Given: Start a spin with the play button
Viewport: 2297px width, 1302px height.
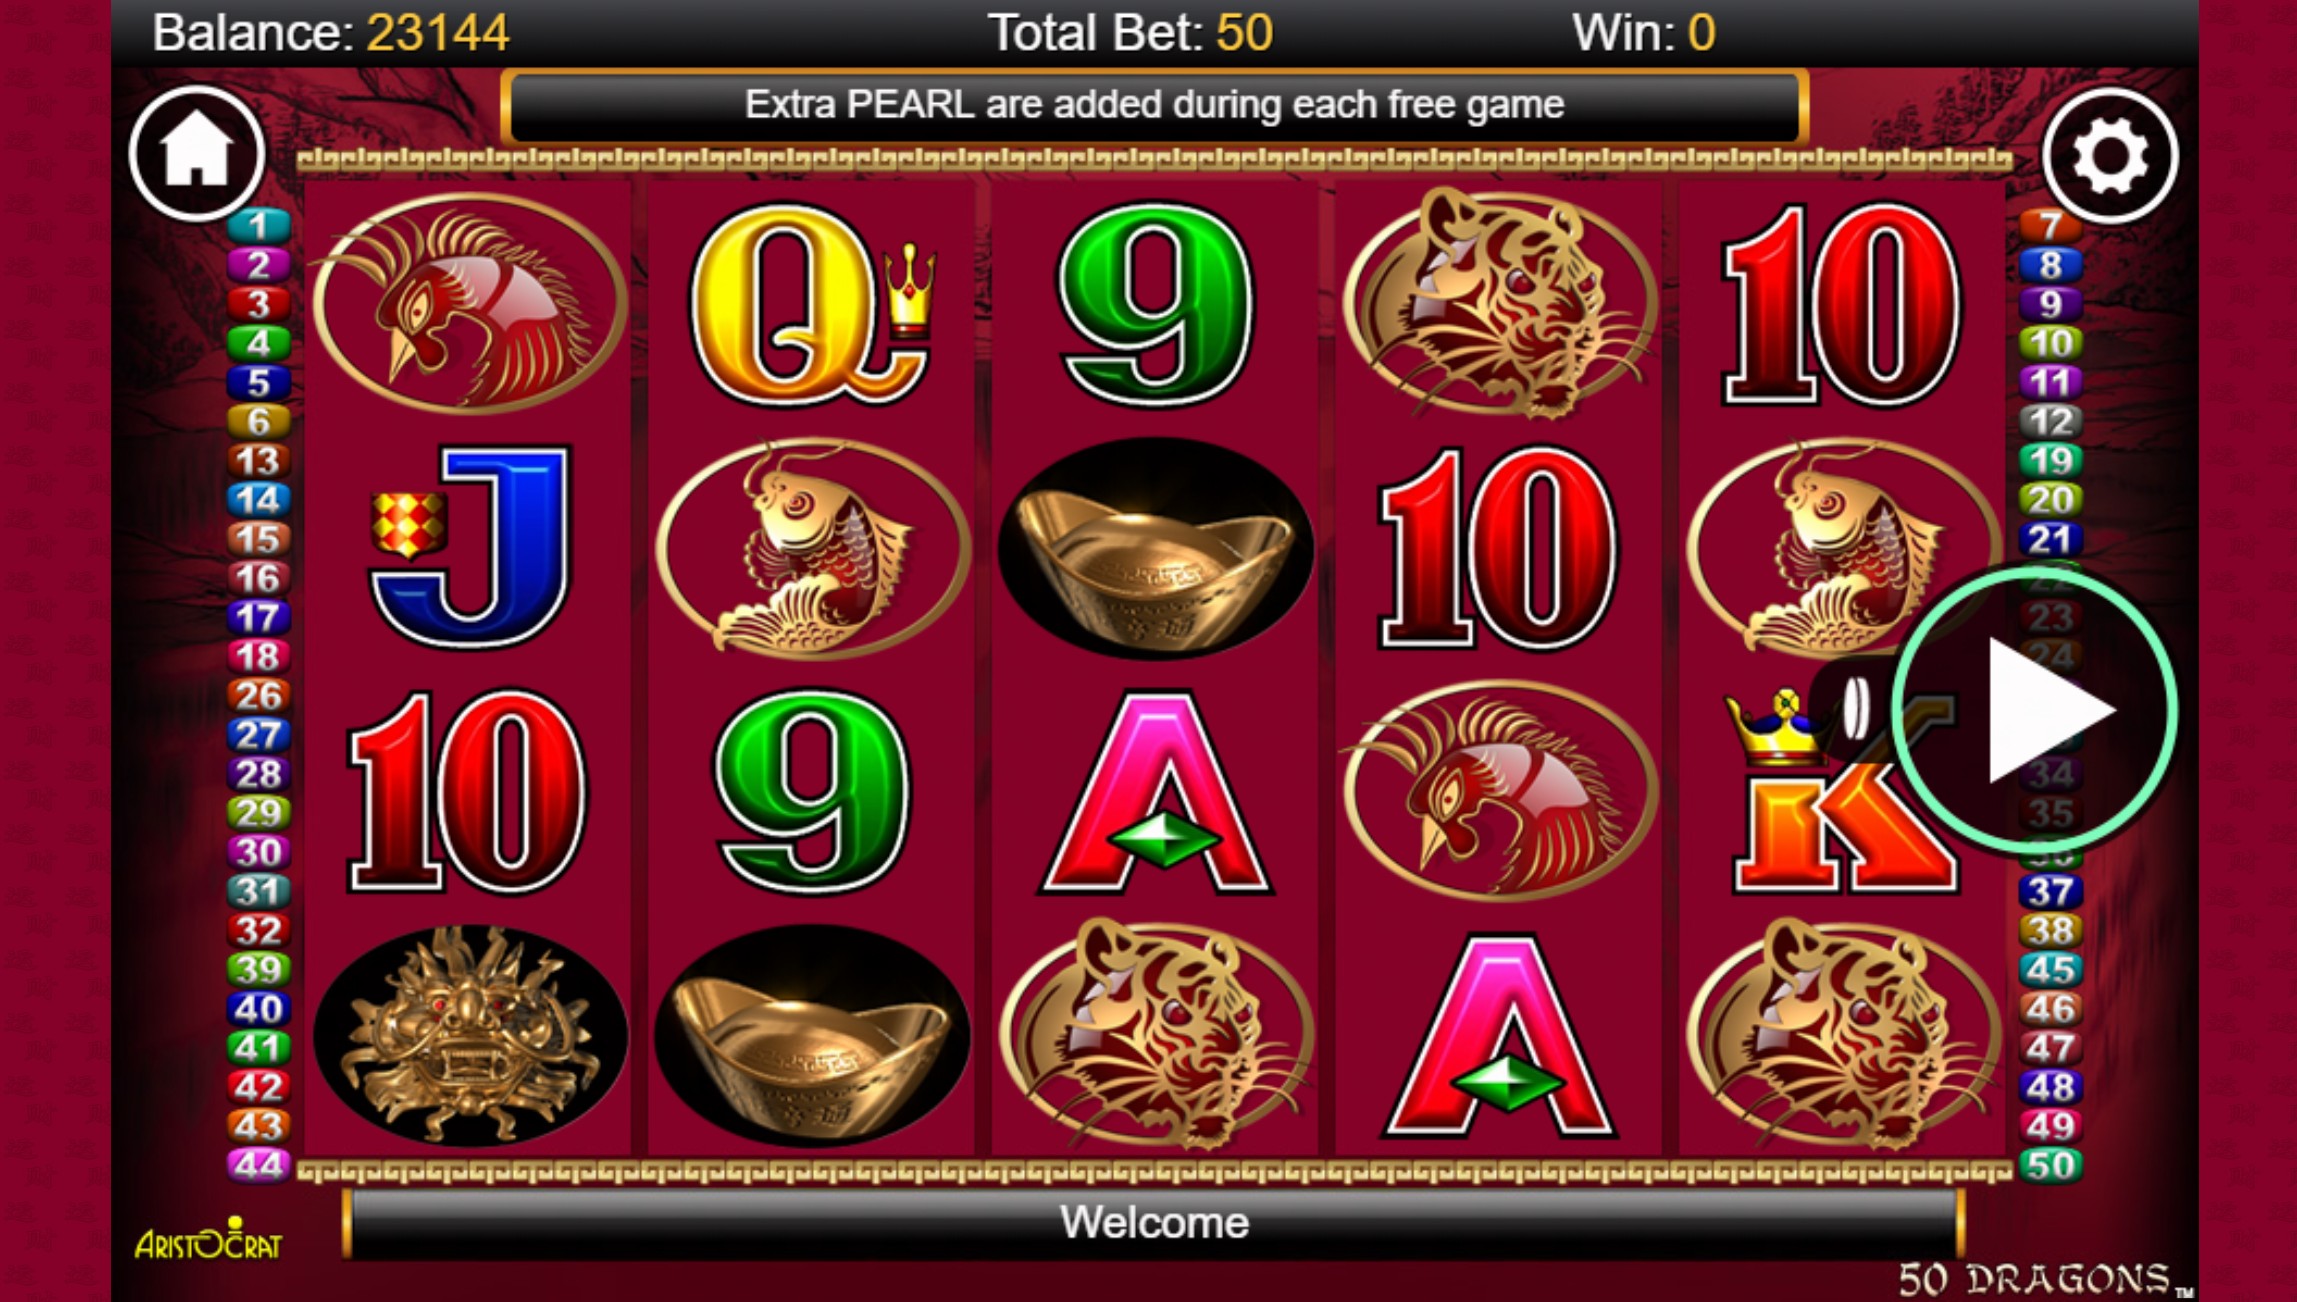Looking at the screenshot, I should coord(2034,710).
